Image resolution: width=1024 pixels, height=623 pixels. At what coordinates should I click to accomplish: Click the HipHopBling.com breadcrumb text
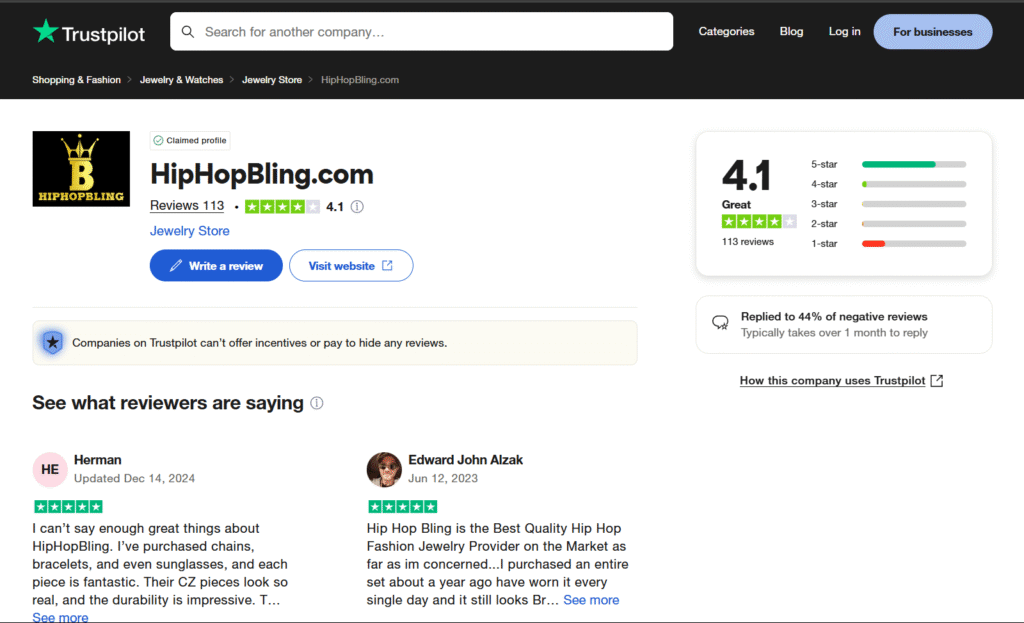pos(360,80)
